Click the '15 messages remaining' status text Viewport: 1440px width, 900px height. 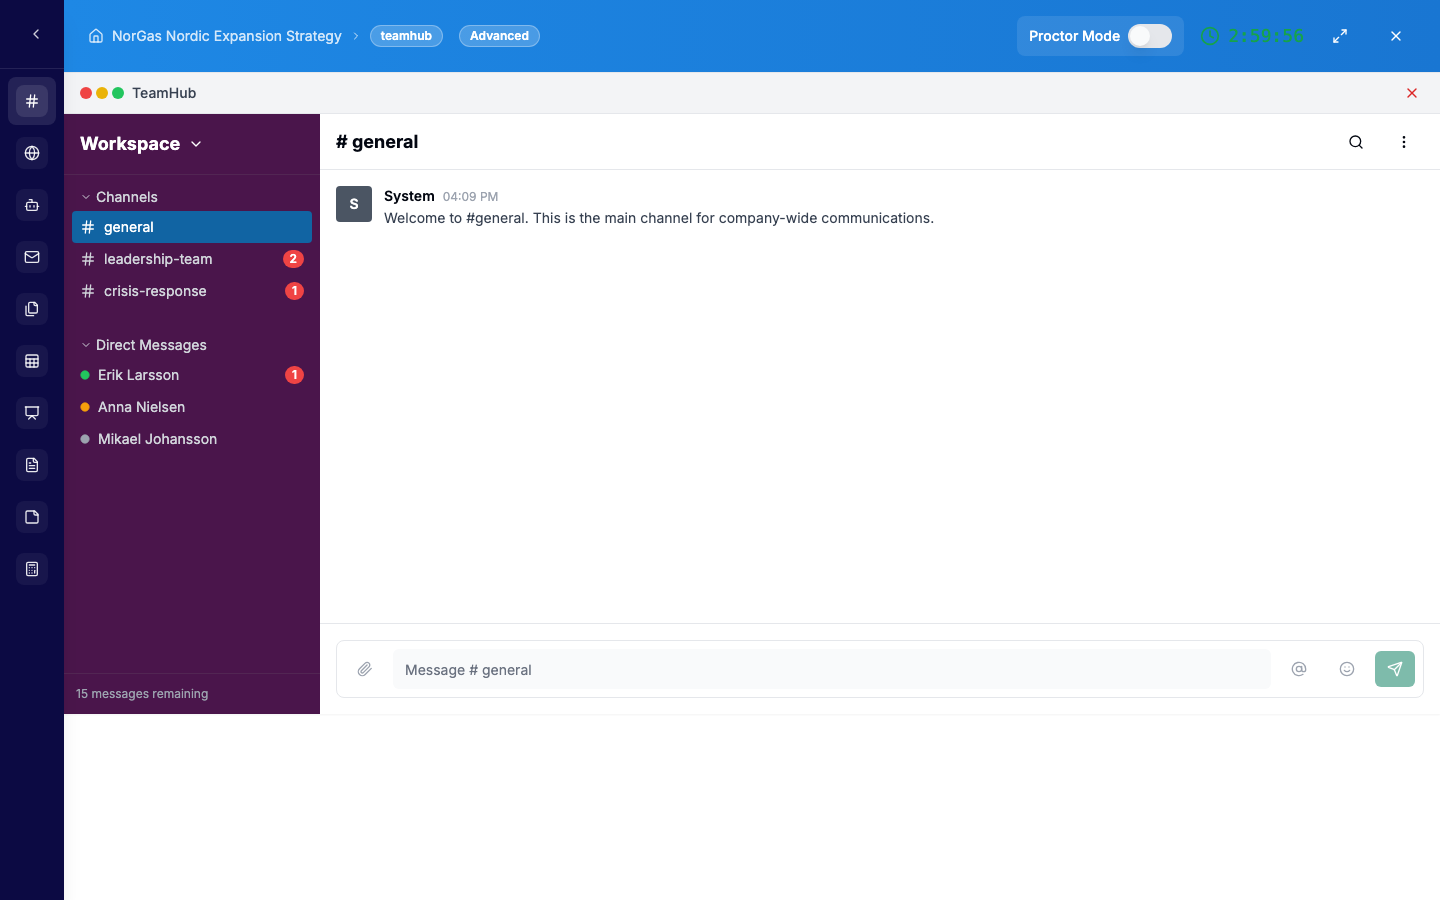tap(142, 694)
